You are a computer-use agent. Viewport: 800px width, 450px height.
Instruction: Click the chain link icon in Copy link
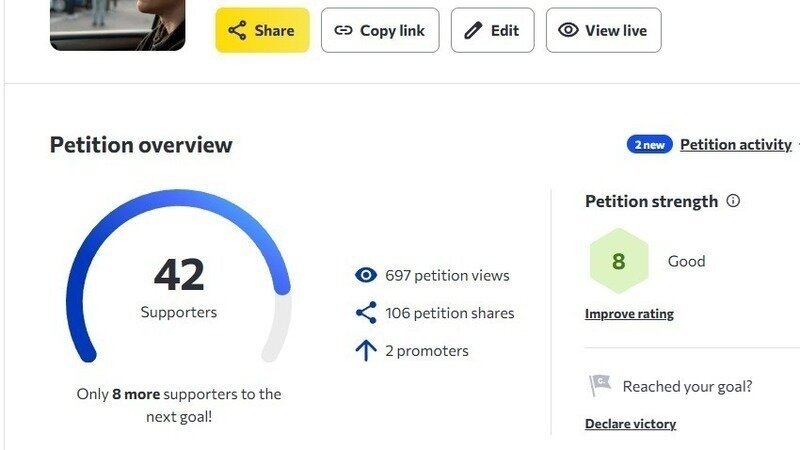click(x=343, y=31)
